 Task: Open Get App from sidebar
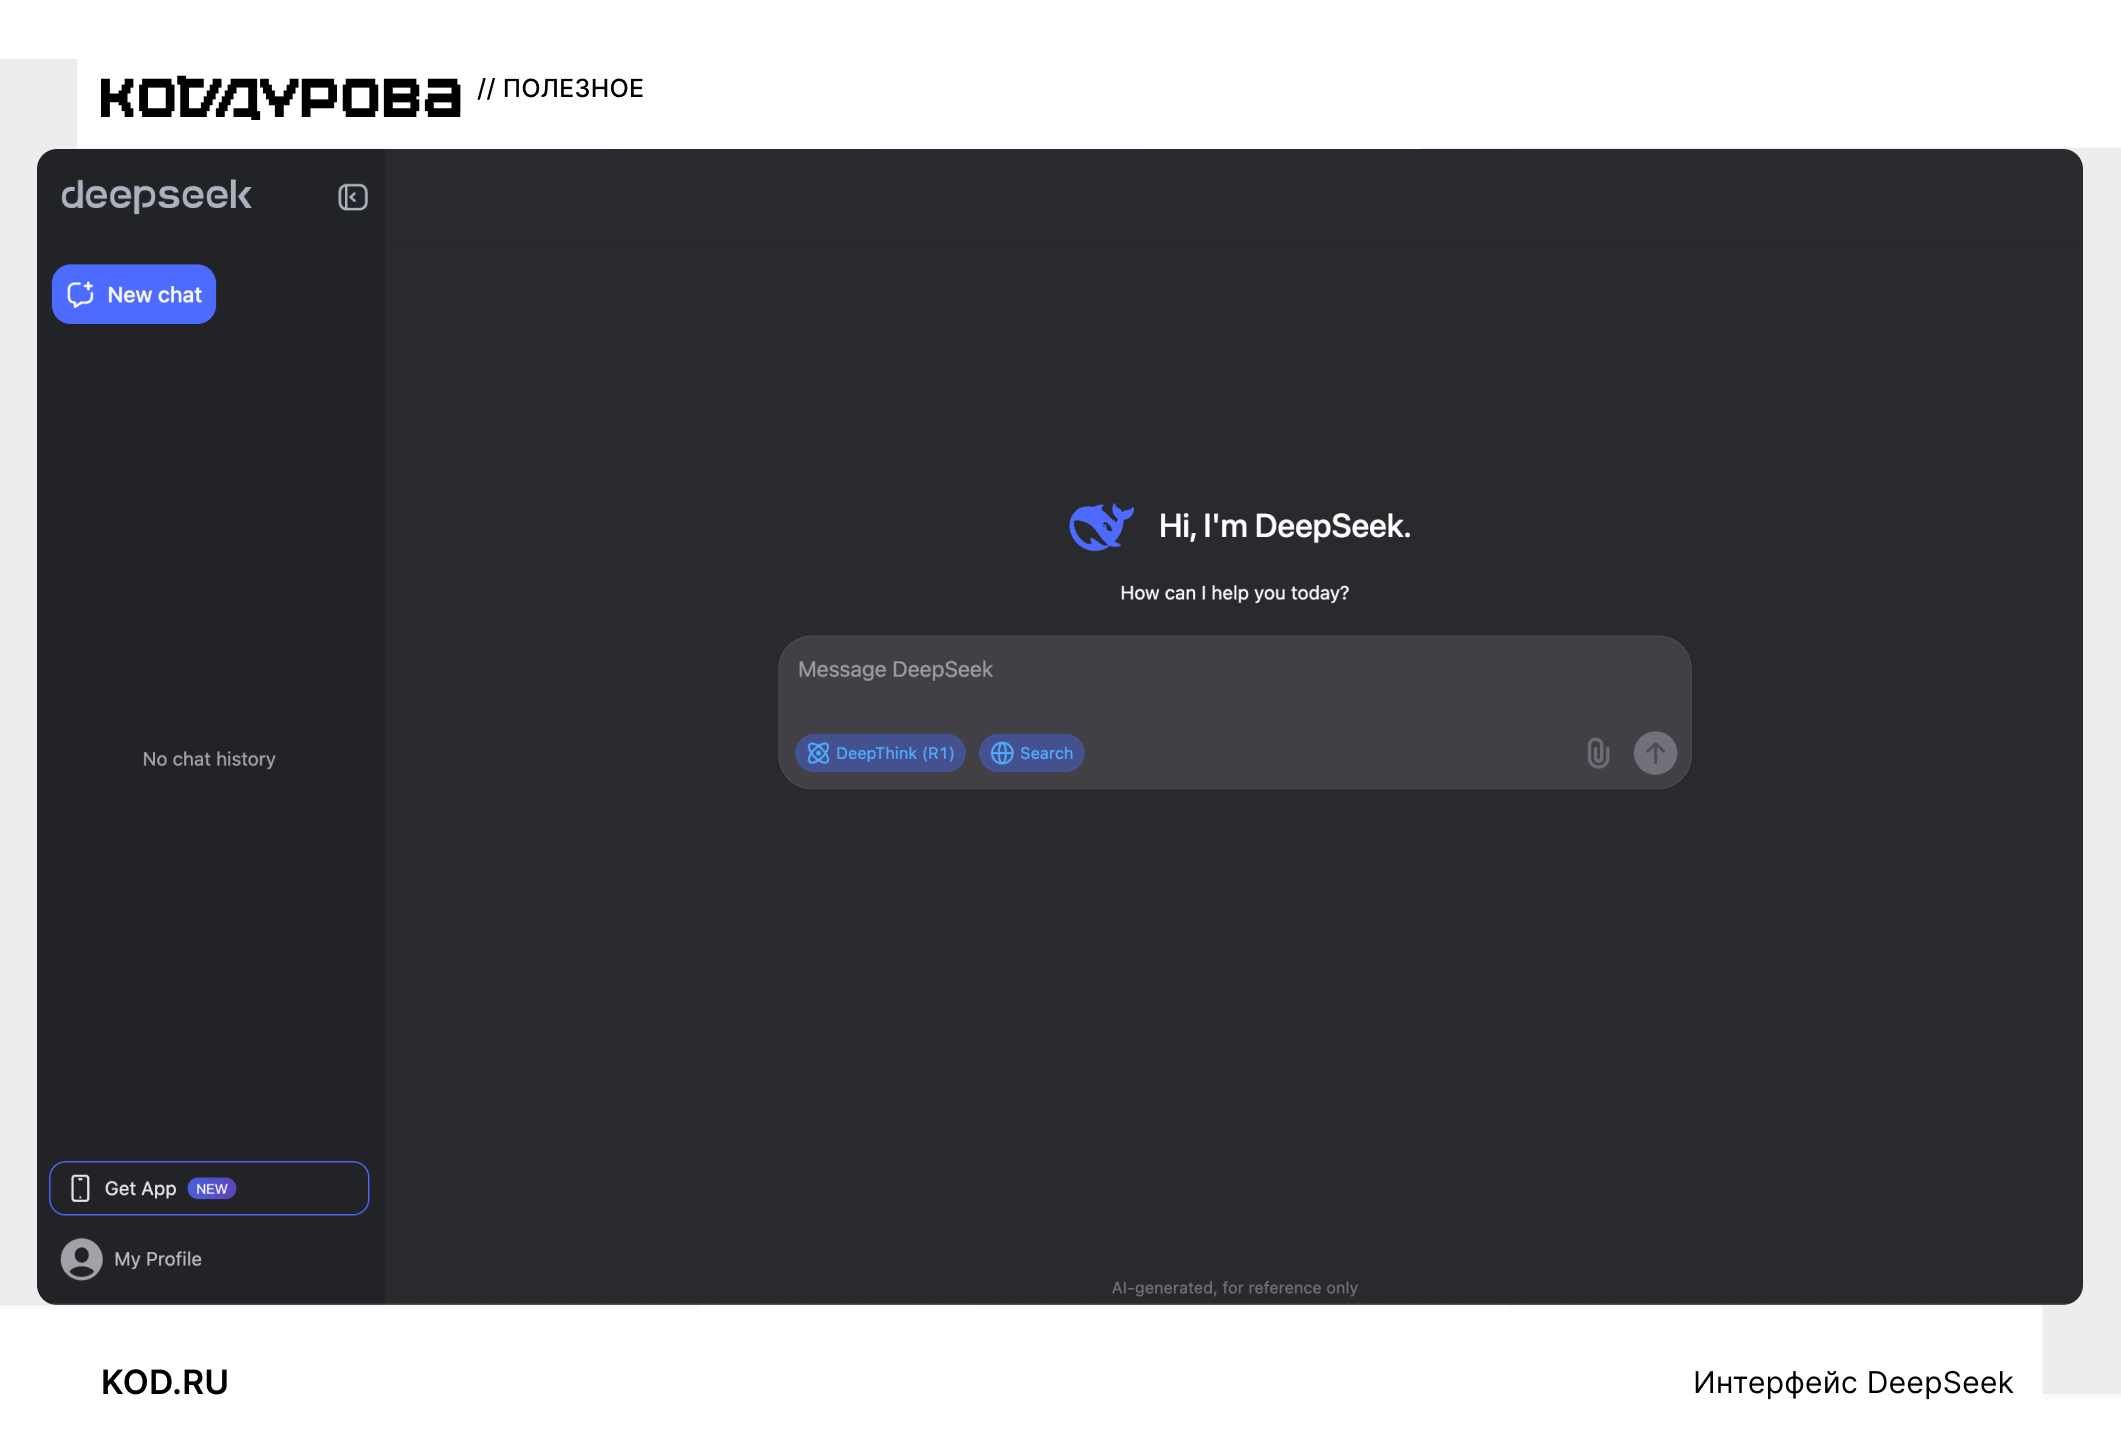coord(209,1188)
